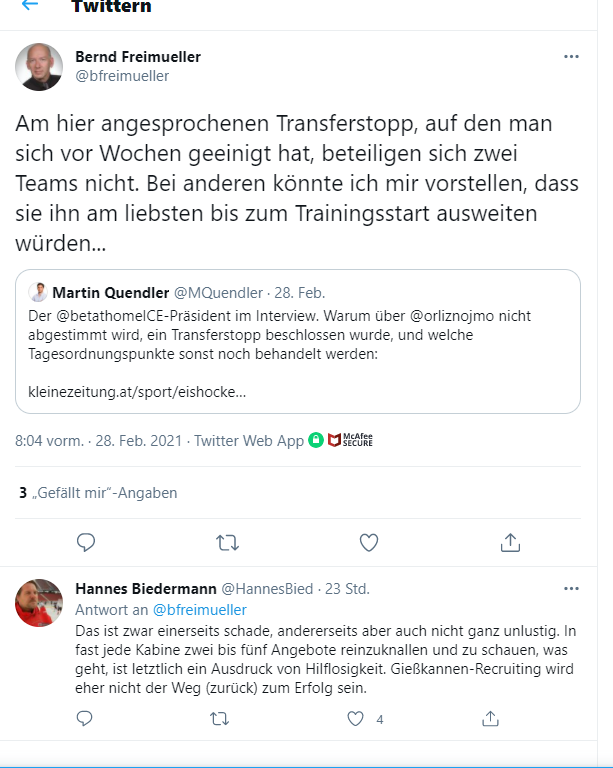The width and height of the screenshot is (613, 768).
Task: Click the back arrow next to Twittern
Action: click(x=29, y=5)
